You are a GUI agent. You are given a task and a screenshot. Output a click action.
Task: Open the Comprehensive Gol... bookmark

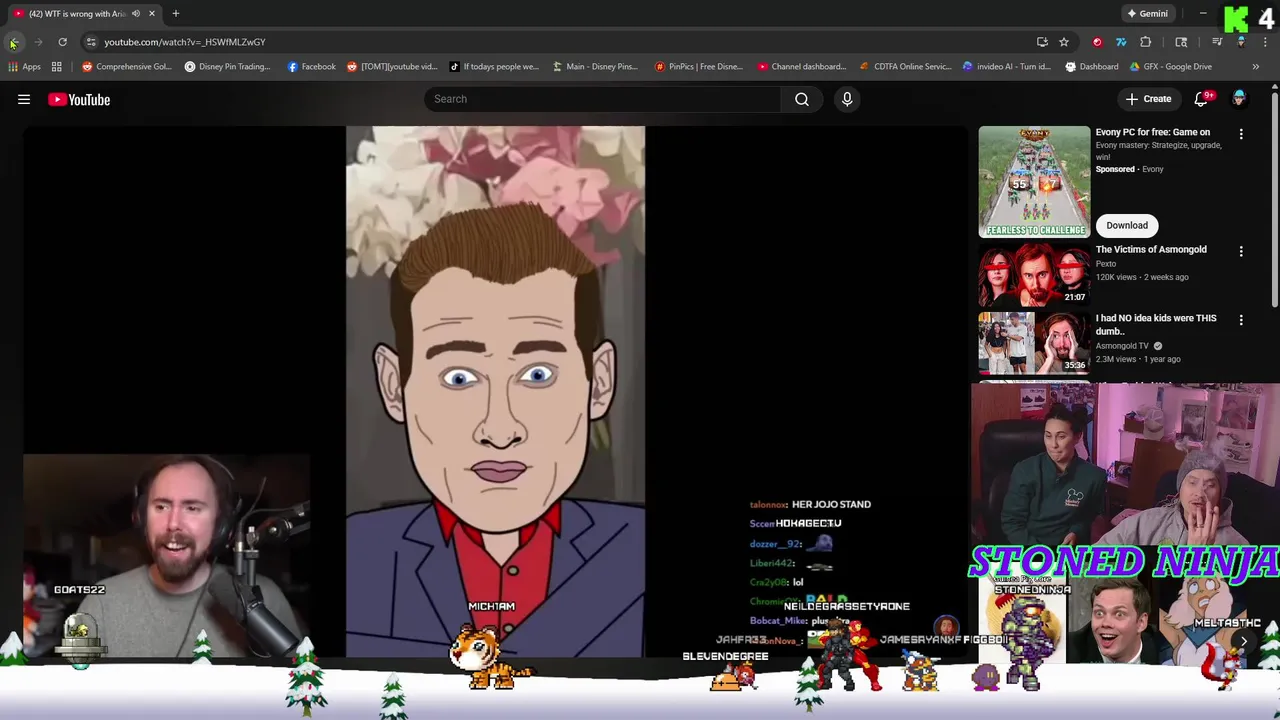pos(127,67)
